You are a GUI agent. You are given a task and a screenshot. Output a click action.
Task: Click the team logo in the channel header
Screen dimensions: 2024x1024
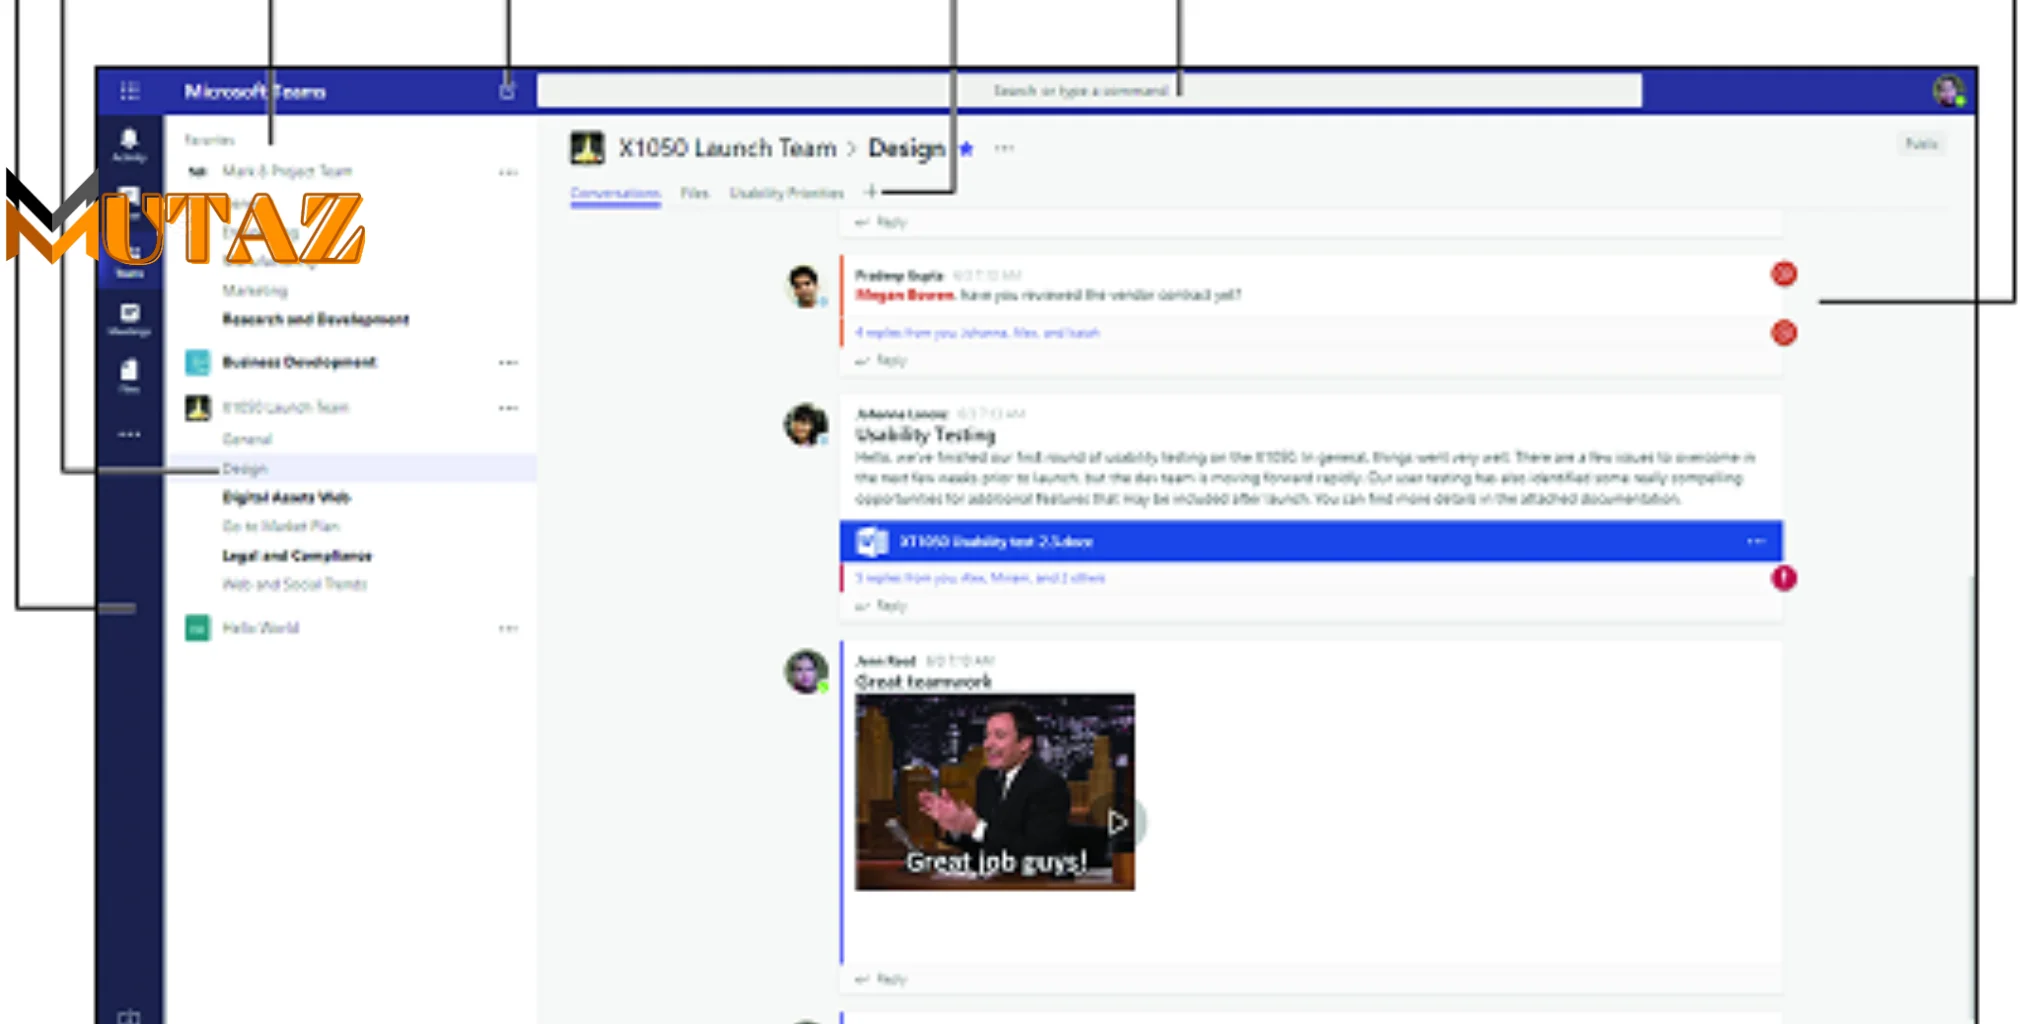pyautogui.click(x=587, y=148)
